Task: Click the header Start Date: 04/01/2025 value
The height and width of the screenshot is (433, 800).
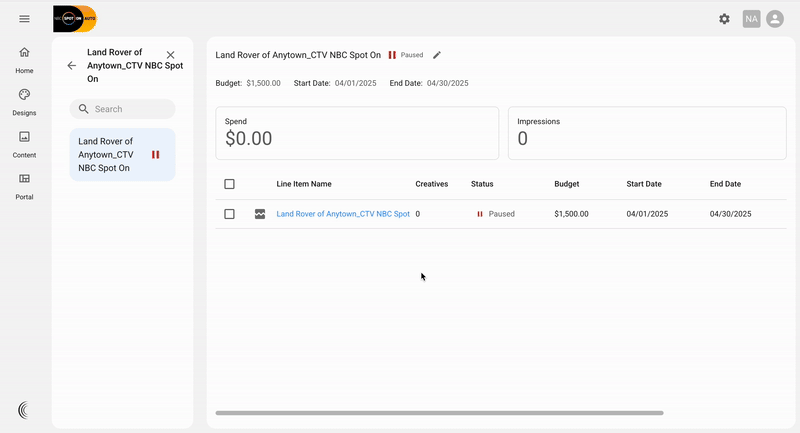Action: (356, 83)
